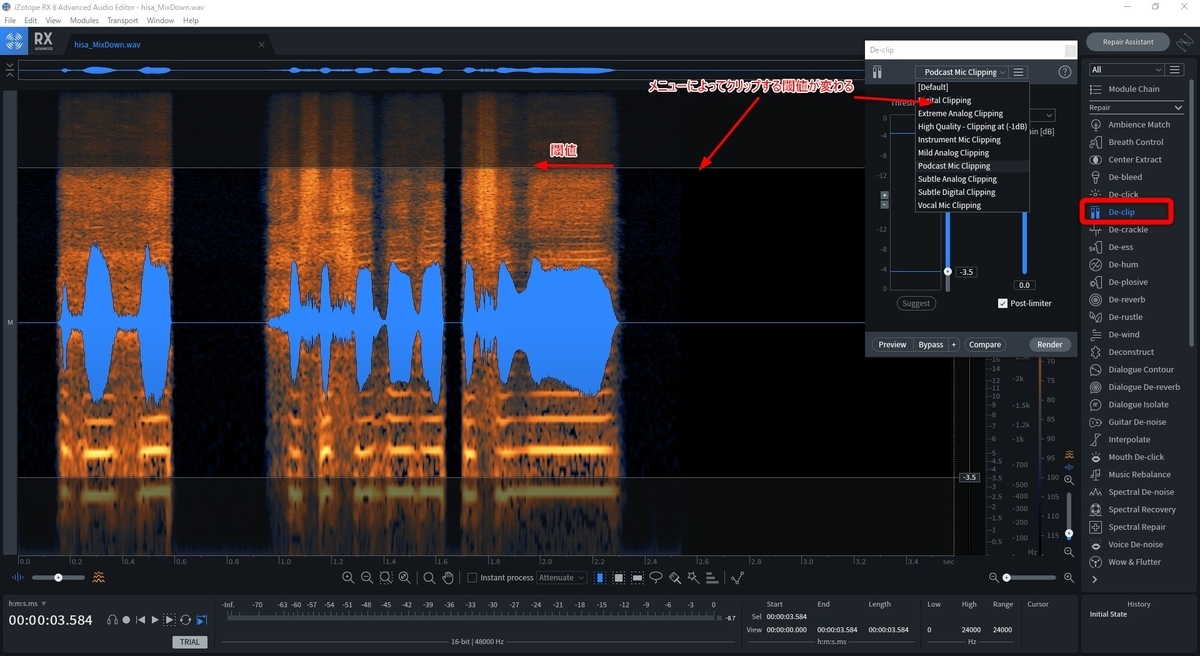Click the Render button

coord(1049,344)
